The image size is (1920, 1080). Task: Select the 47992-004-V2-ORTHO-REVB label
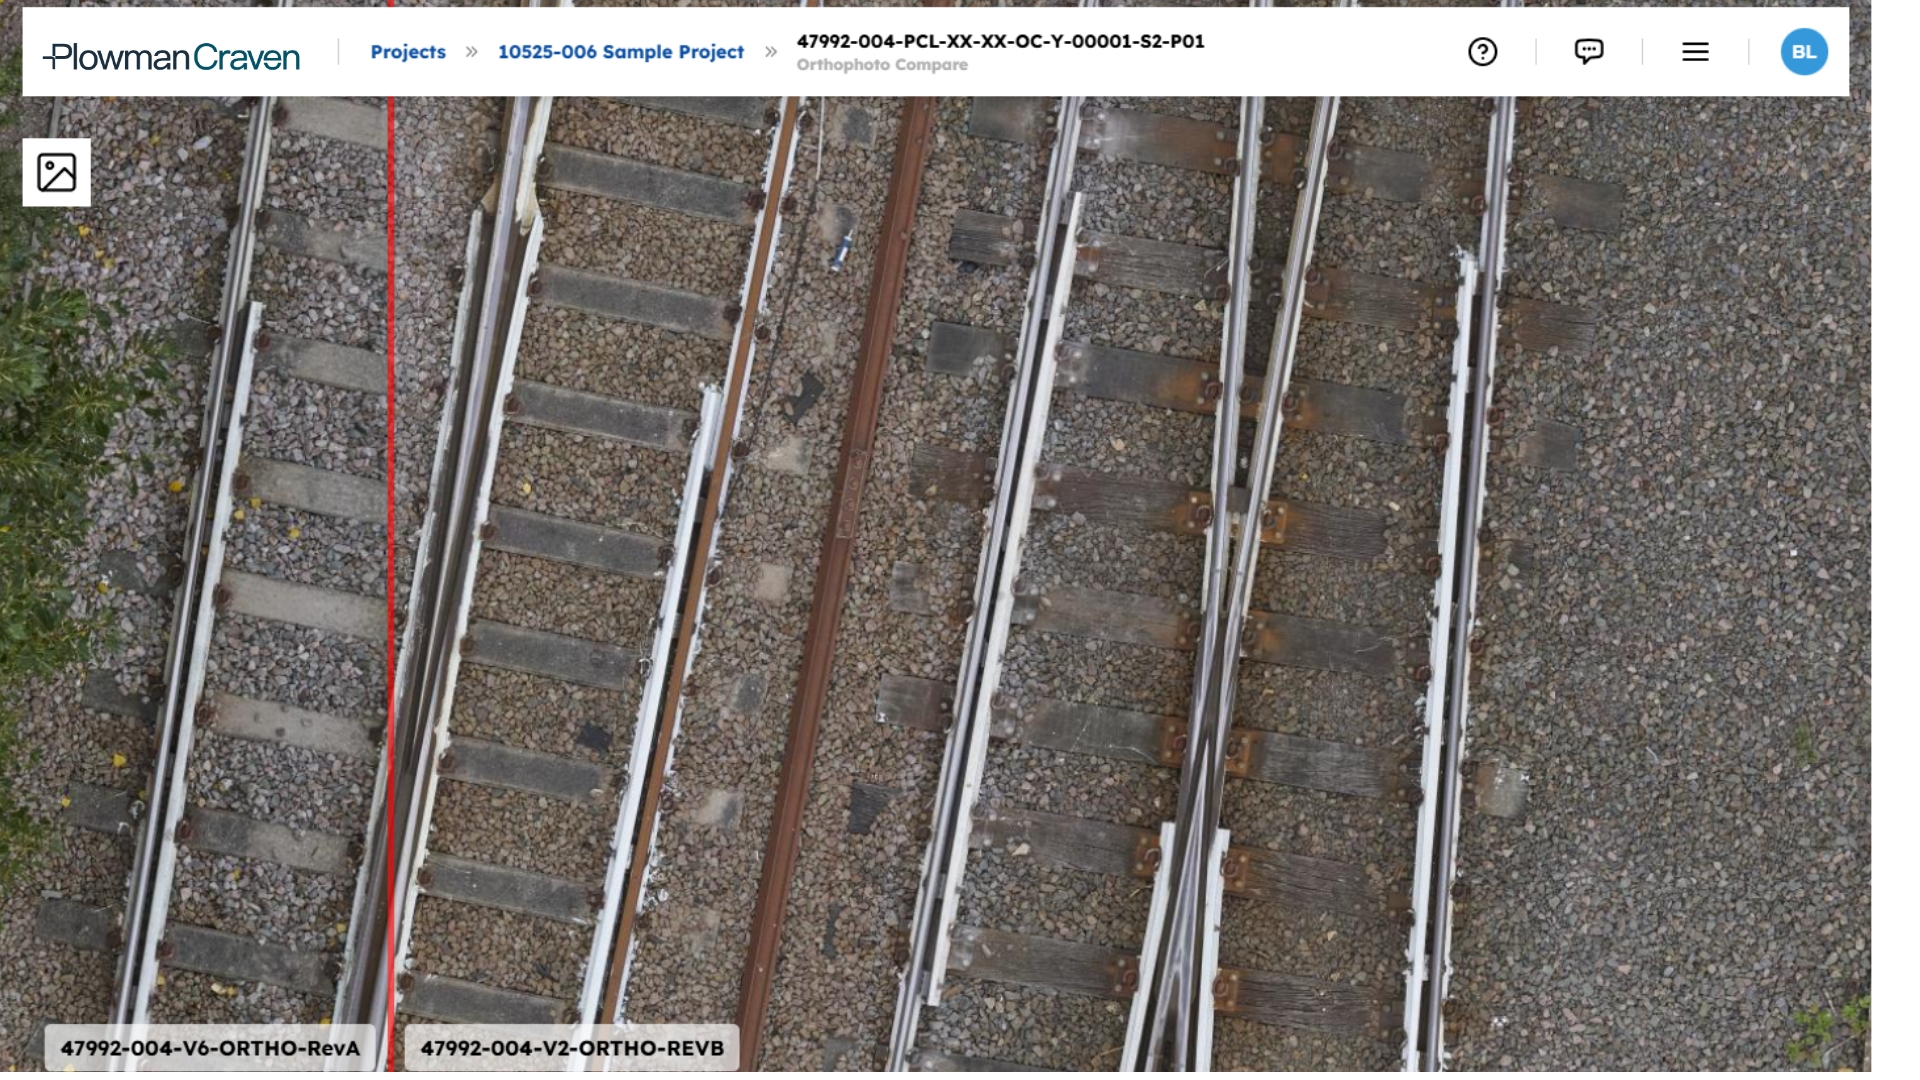571,1048
